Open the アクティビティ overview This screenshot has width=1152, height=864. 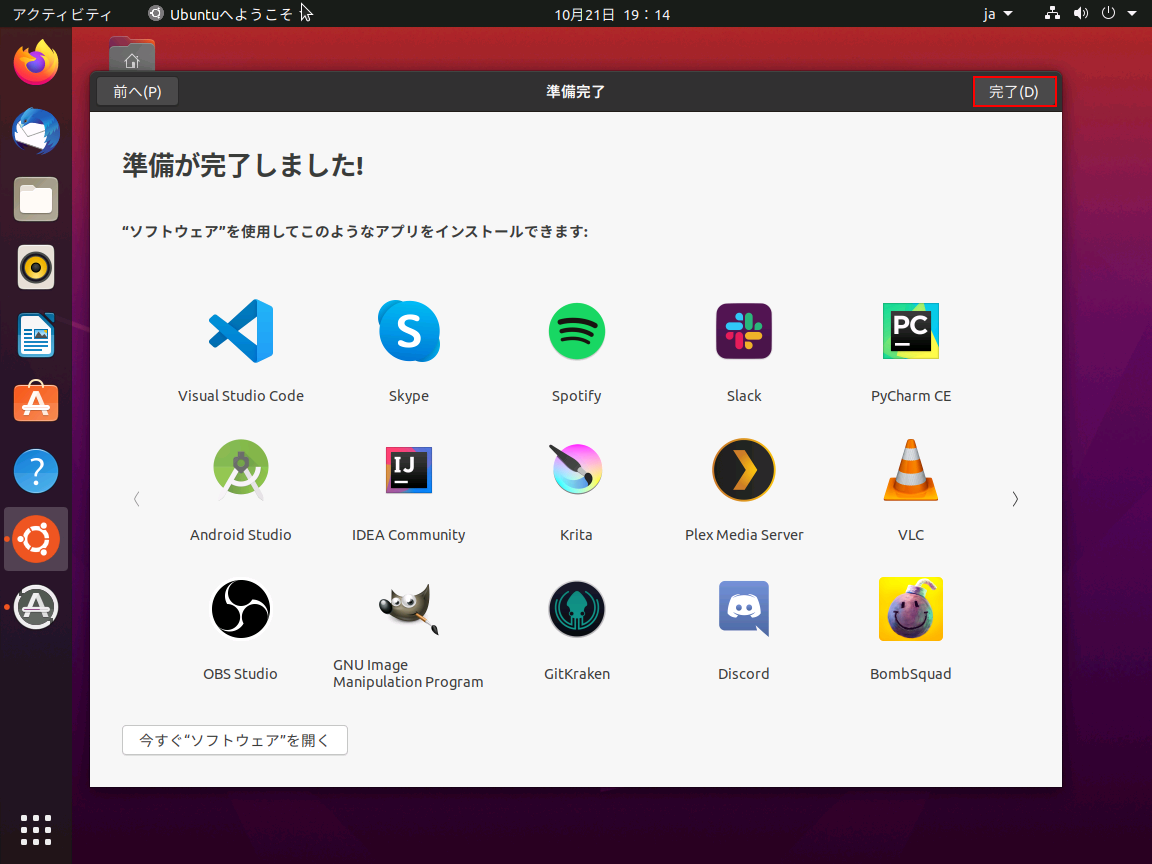(x=62, y=14)
